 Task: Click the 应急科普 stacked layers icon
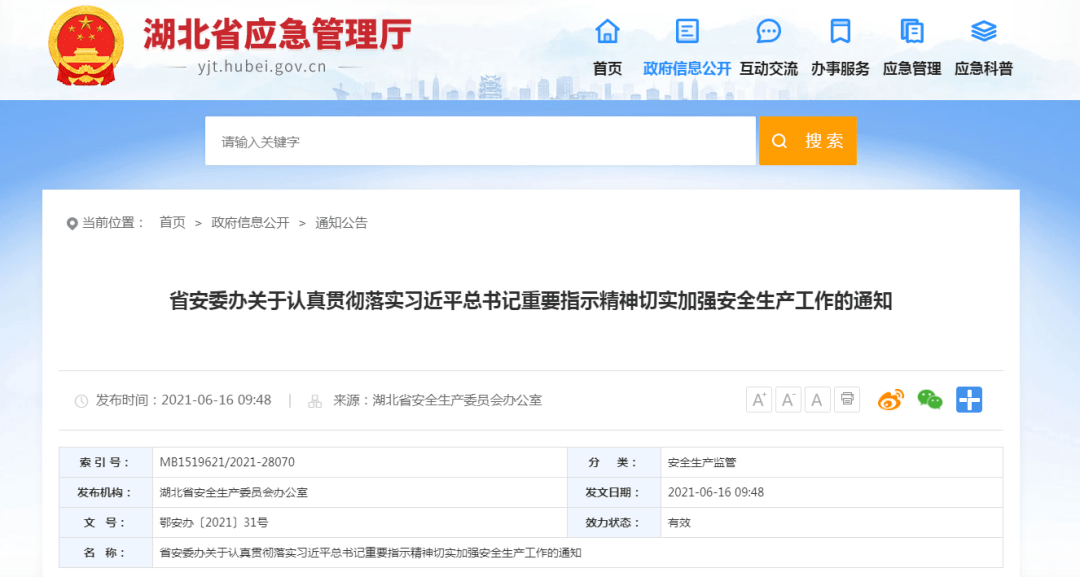tap(984, 32)
